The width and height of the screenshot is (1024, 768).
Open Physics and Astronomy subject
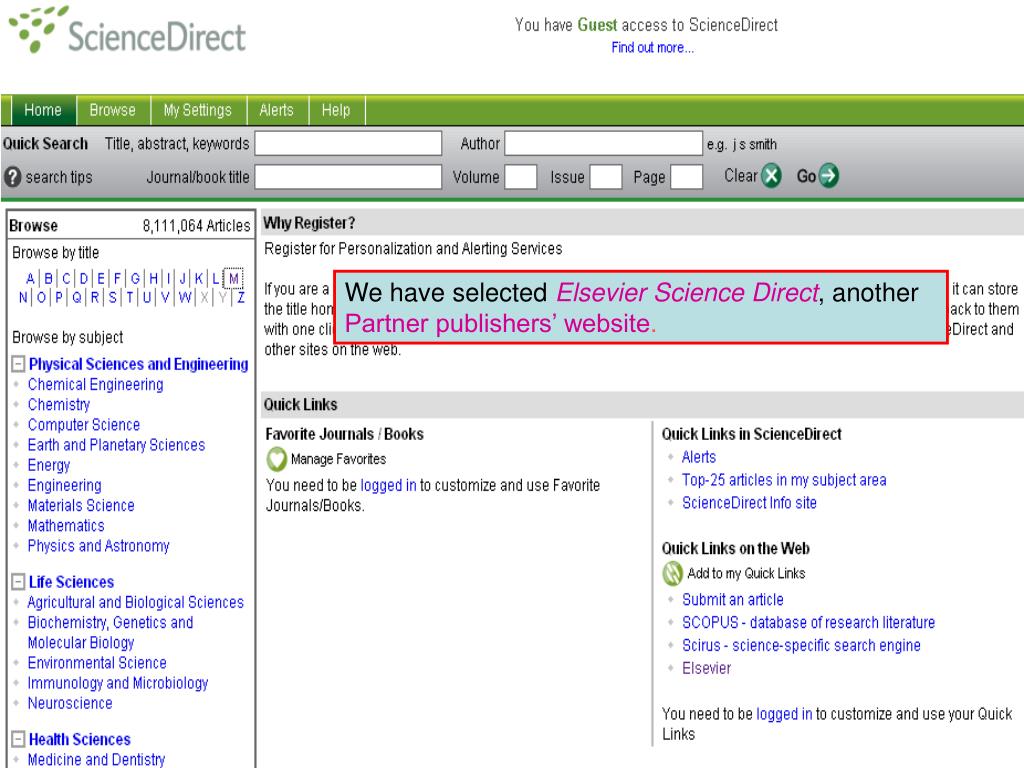[99, 546]
